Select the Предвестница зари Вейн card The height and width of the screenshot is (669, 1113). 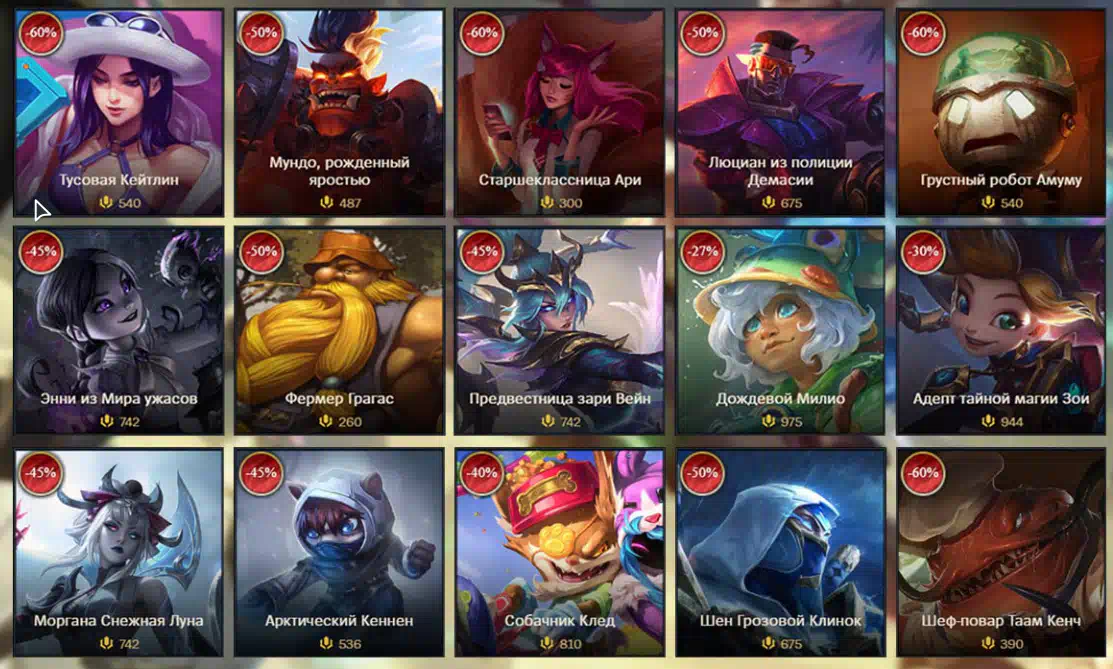tap(559, 331)
